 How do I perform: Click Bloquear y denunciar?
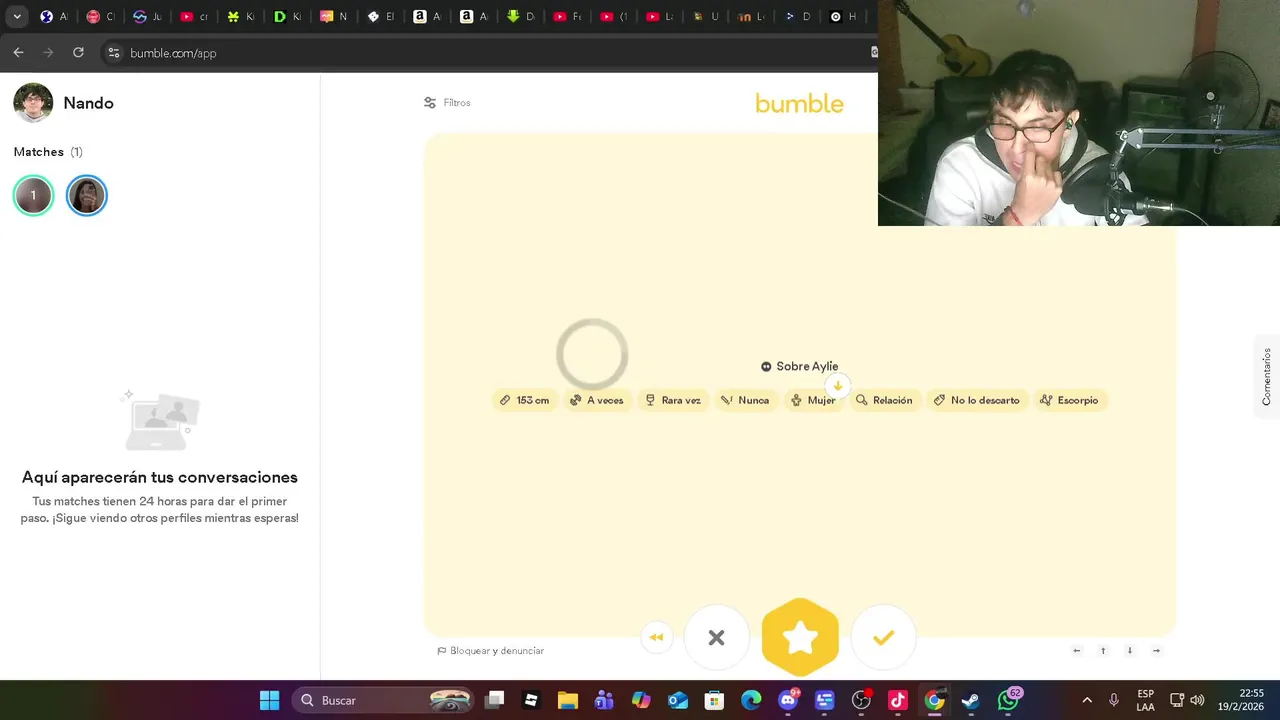click(490, 651)
